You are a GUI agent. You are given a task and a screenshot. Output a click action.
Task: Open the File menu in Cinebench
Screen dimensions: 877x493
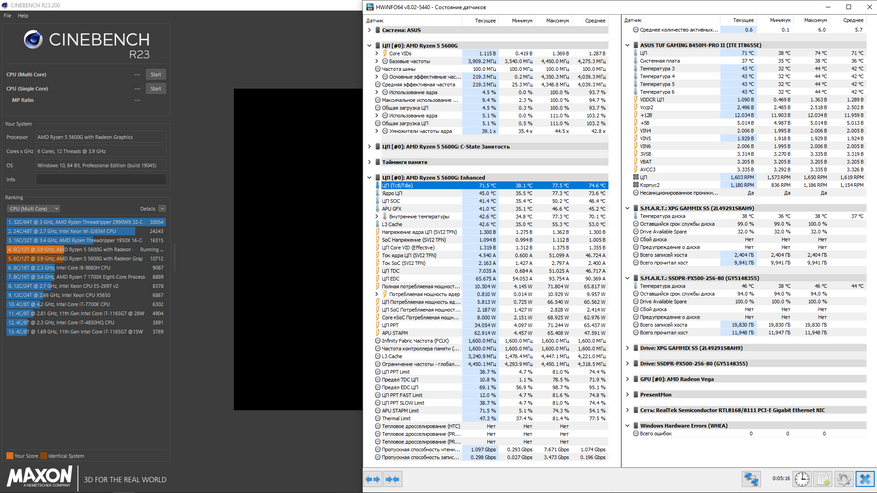pos(7,16)
